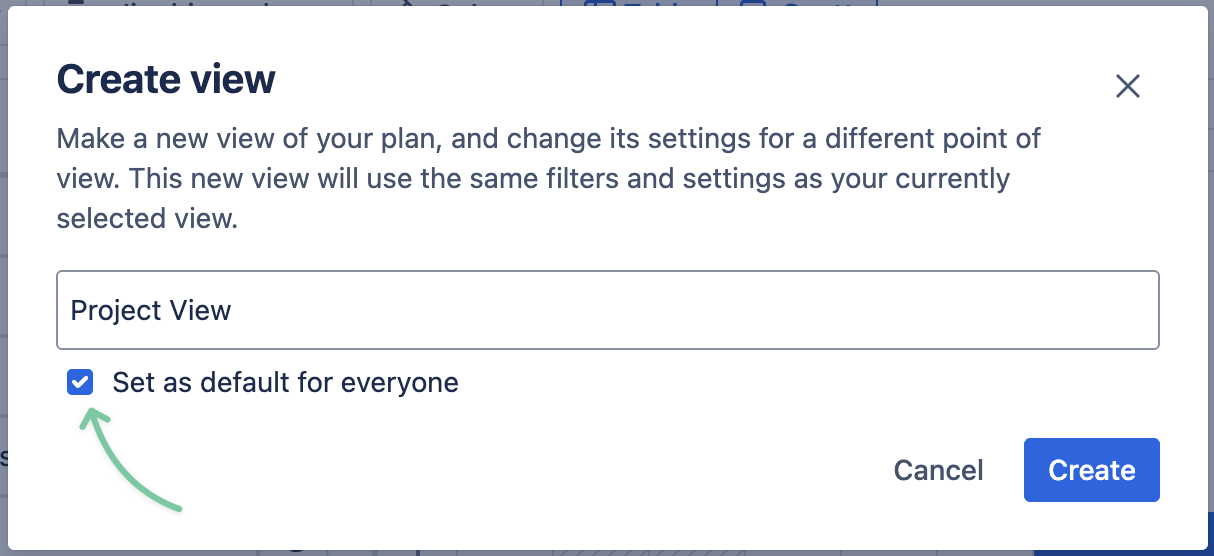The image size is (1214, 556).
Task: Cancel creating the new view
Action: point(938,470)
